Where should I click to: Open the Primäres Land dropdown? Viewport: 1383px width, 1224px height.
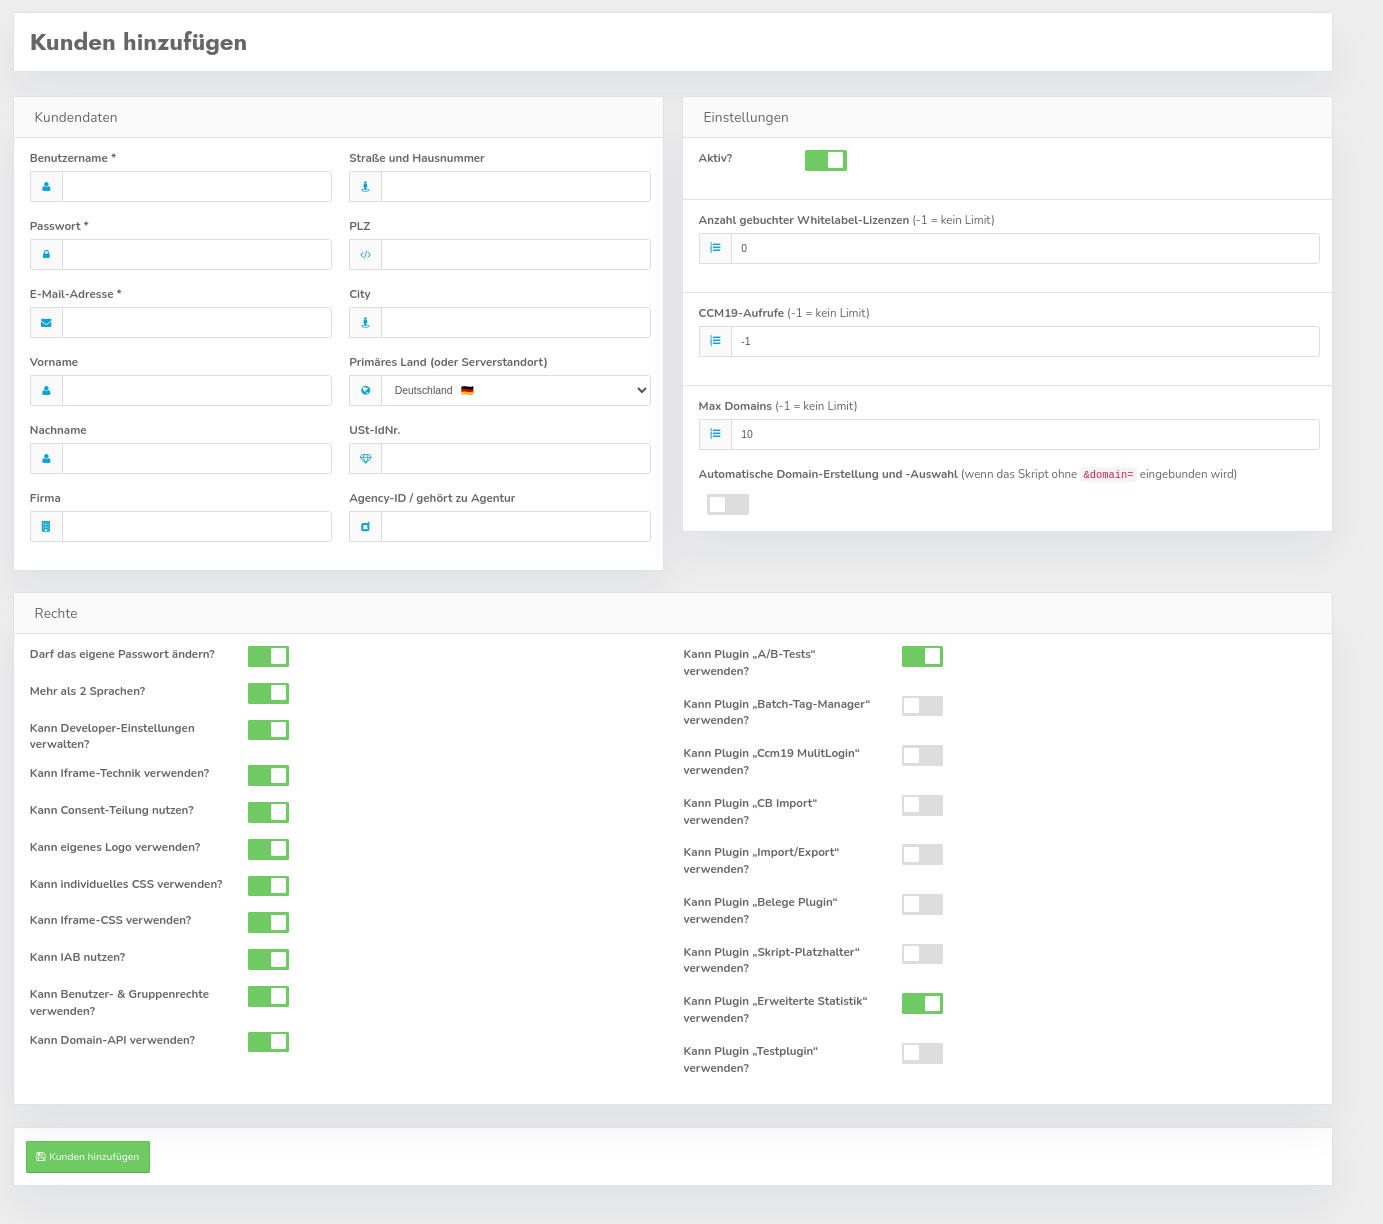(515, 391)
